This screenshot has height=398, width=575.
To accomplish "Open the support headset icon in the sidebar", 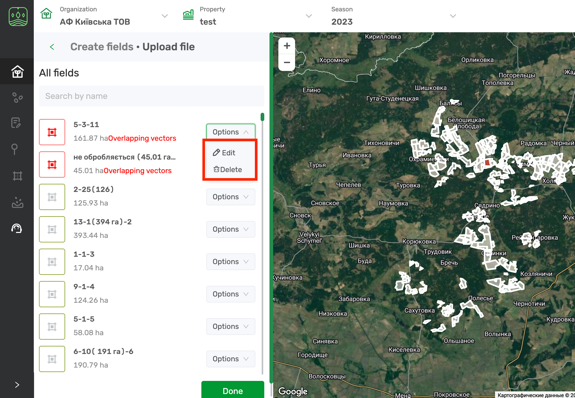I will [x=17, y=229].
